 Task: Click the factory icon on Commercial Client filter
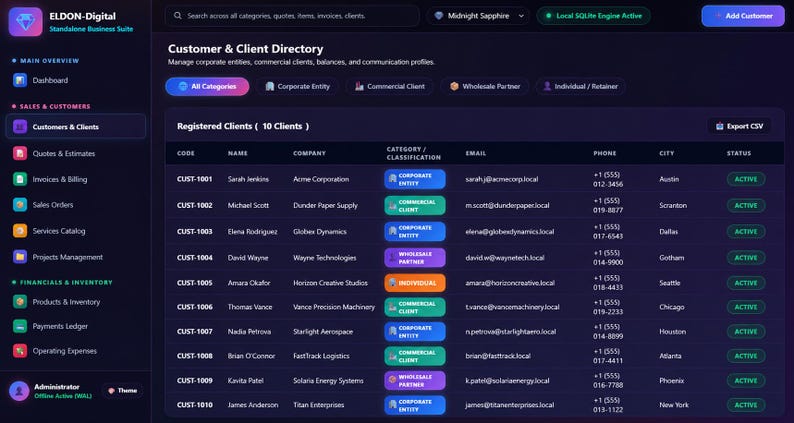click(x=359, y=87)
